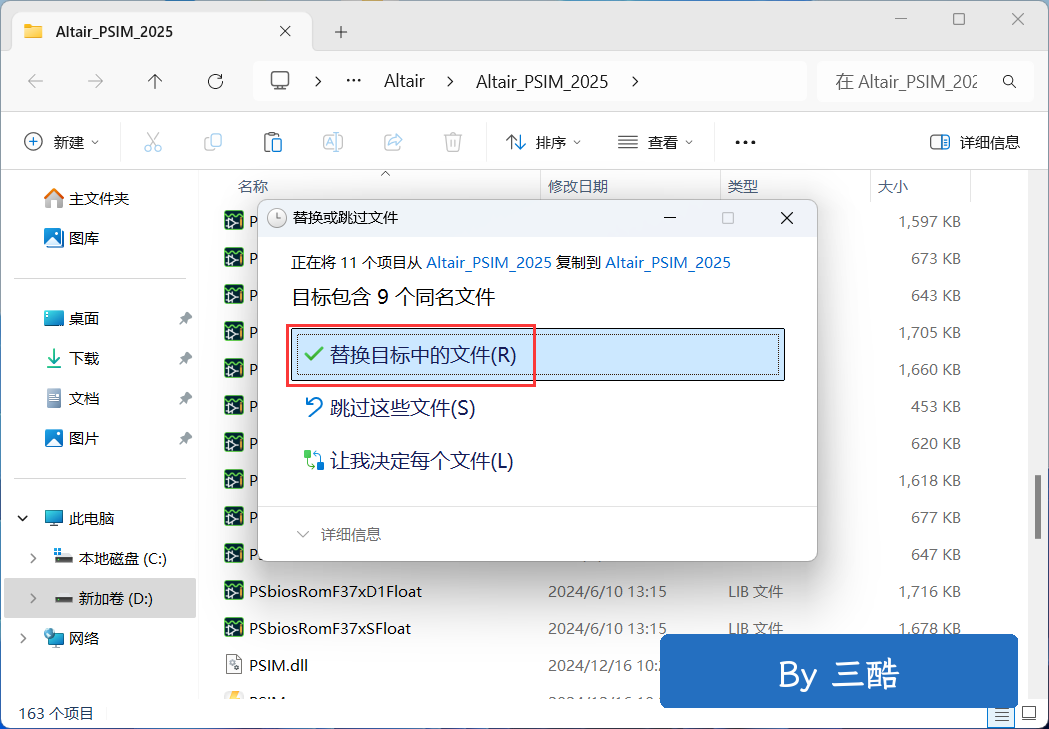Go back with the Back arrow
This screenshot has width=1049, height=729.
pos(35,82)
